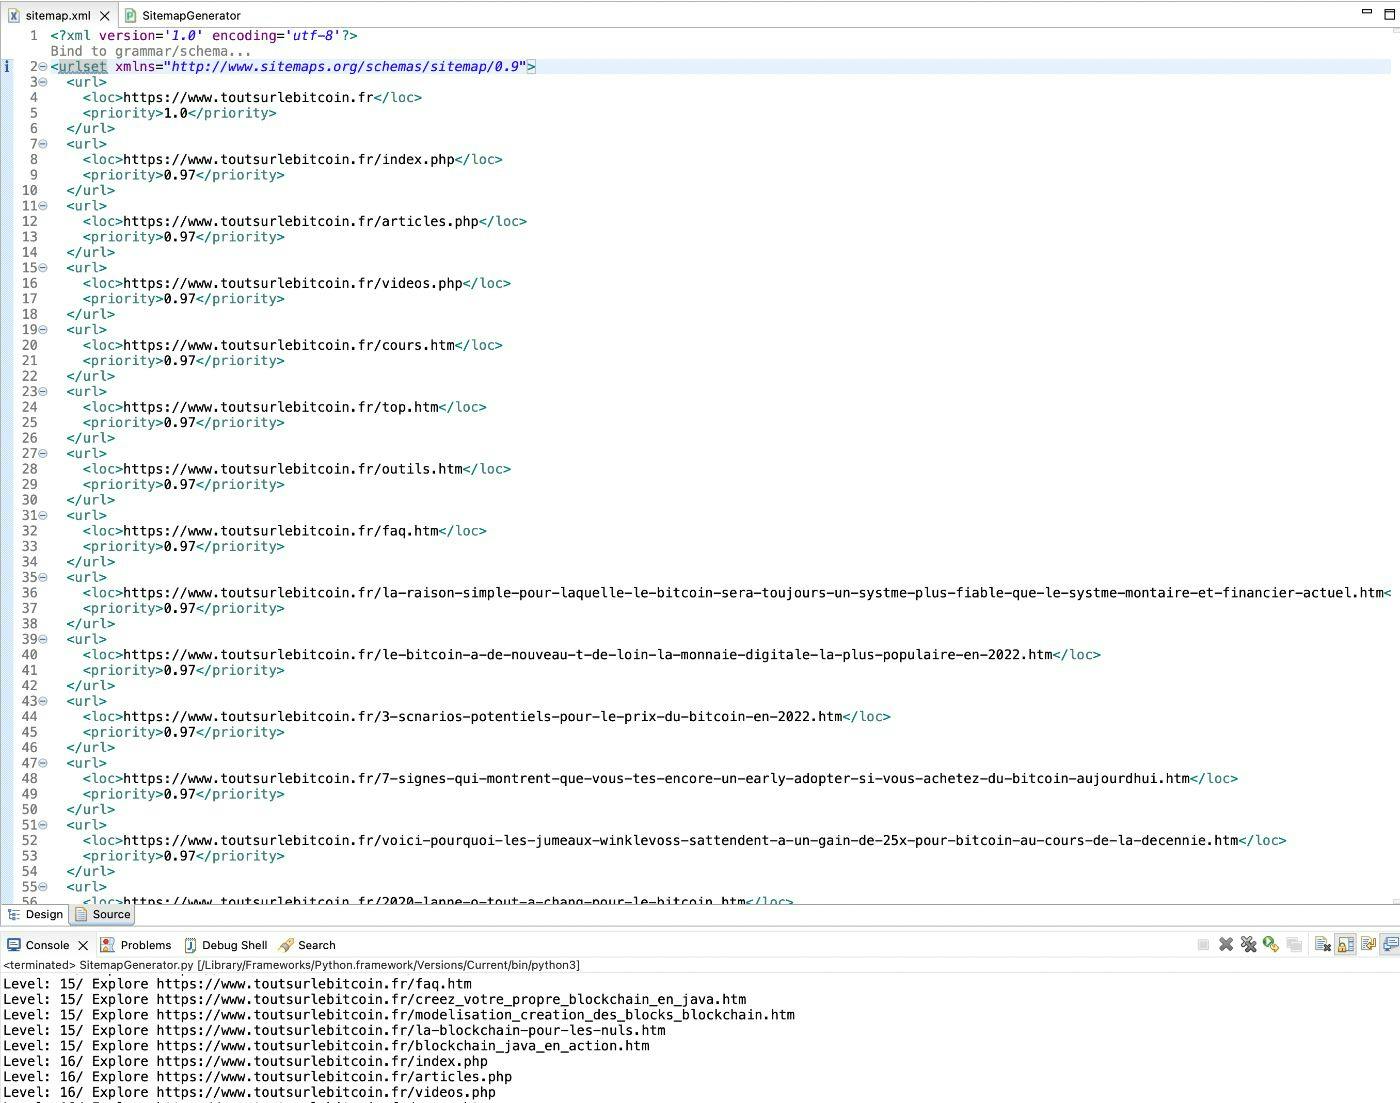The width and height of the screenshot is (1400, 1103).
Task: Toggle Scroll Lock in the Console
Action: [1345, 945]
